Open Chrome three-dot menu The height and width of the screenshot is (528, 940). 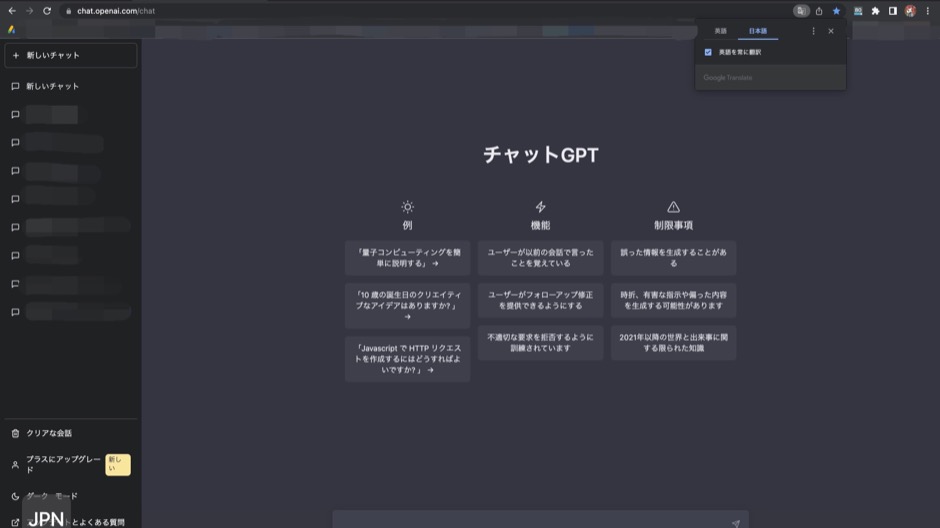click(927, 11)
